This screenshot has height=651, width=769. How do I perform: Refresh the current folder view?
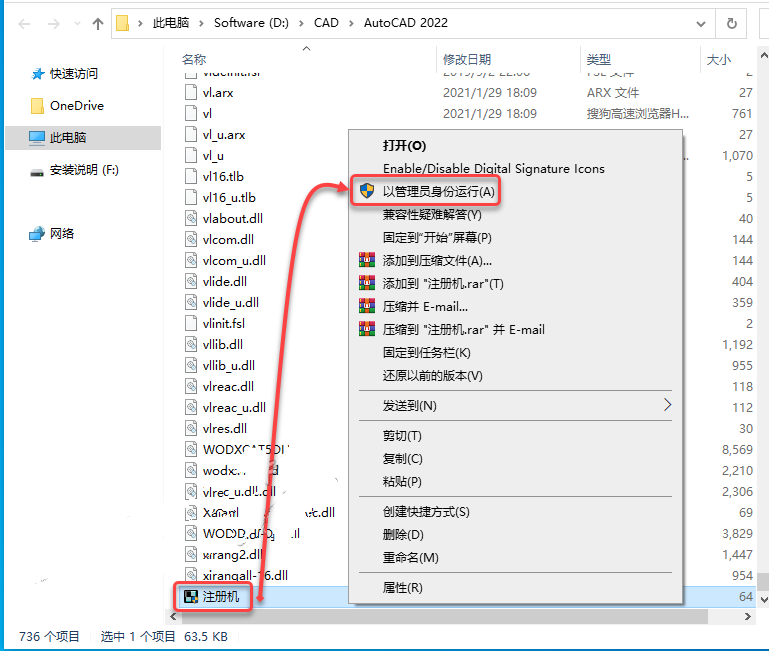click(731, 24)
